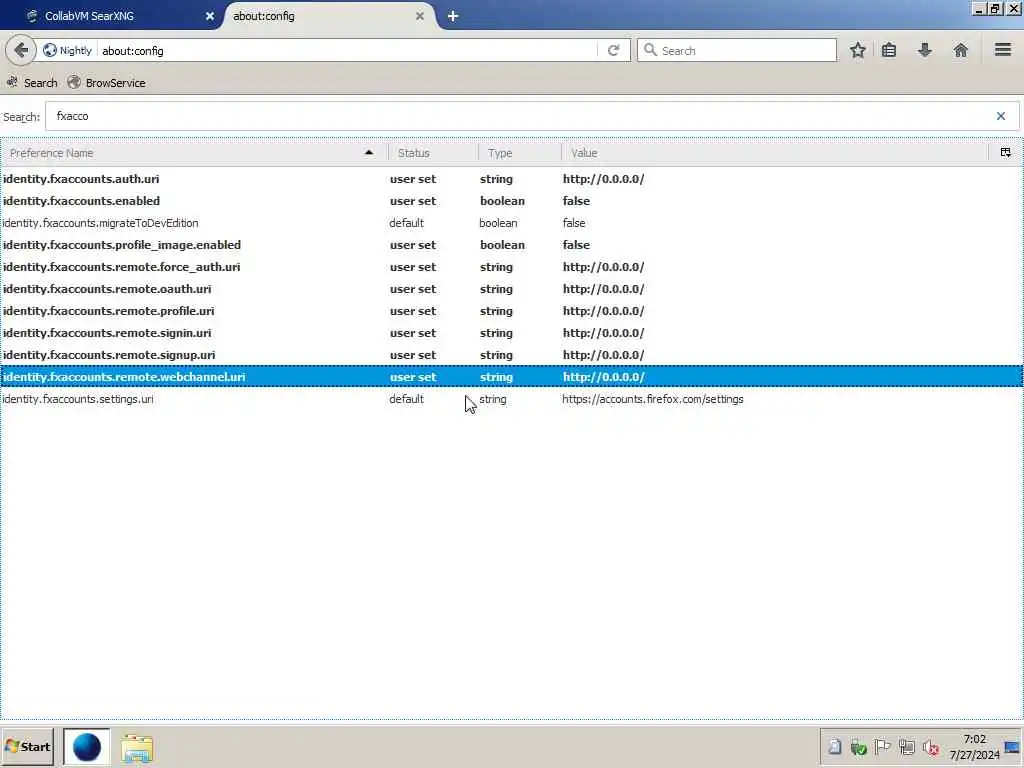Click the muted volume tray icon
Image resolution: width=1024 pixels, height=768 pixels.
(x=931, y=747)
